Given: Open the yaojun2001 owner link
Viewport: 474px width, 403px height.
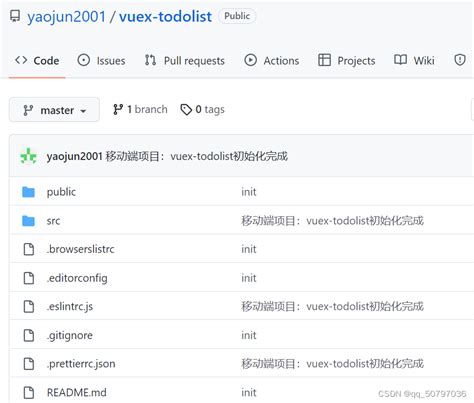Looking at the screenshot, I should [x=66, y=16].
